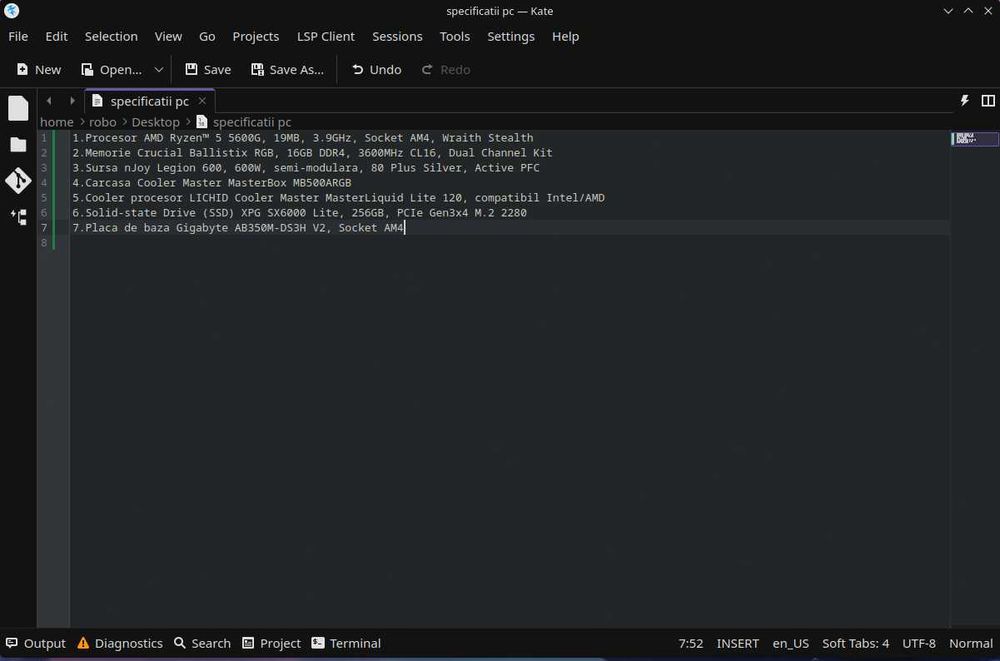Open the Selection menu
1000x661 pixels.
(x=111, y=36)
